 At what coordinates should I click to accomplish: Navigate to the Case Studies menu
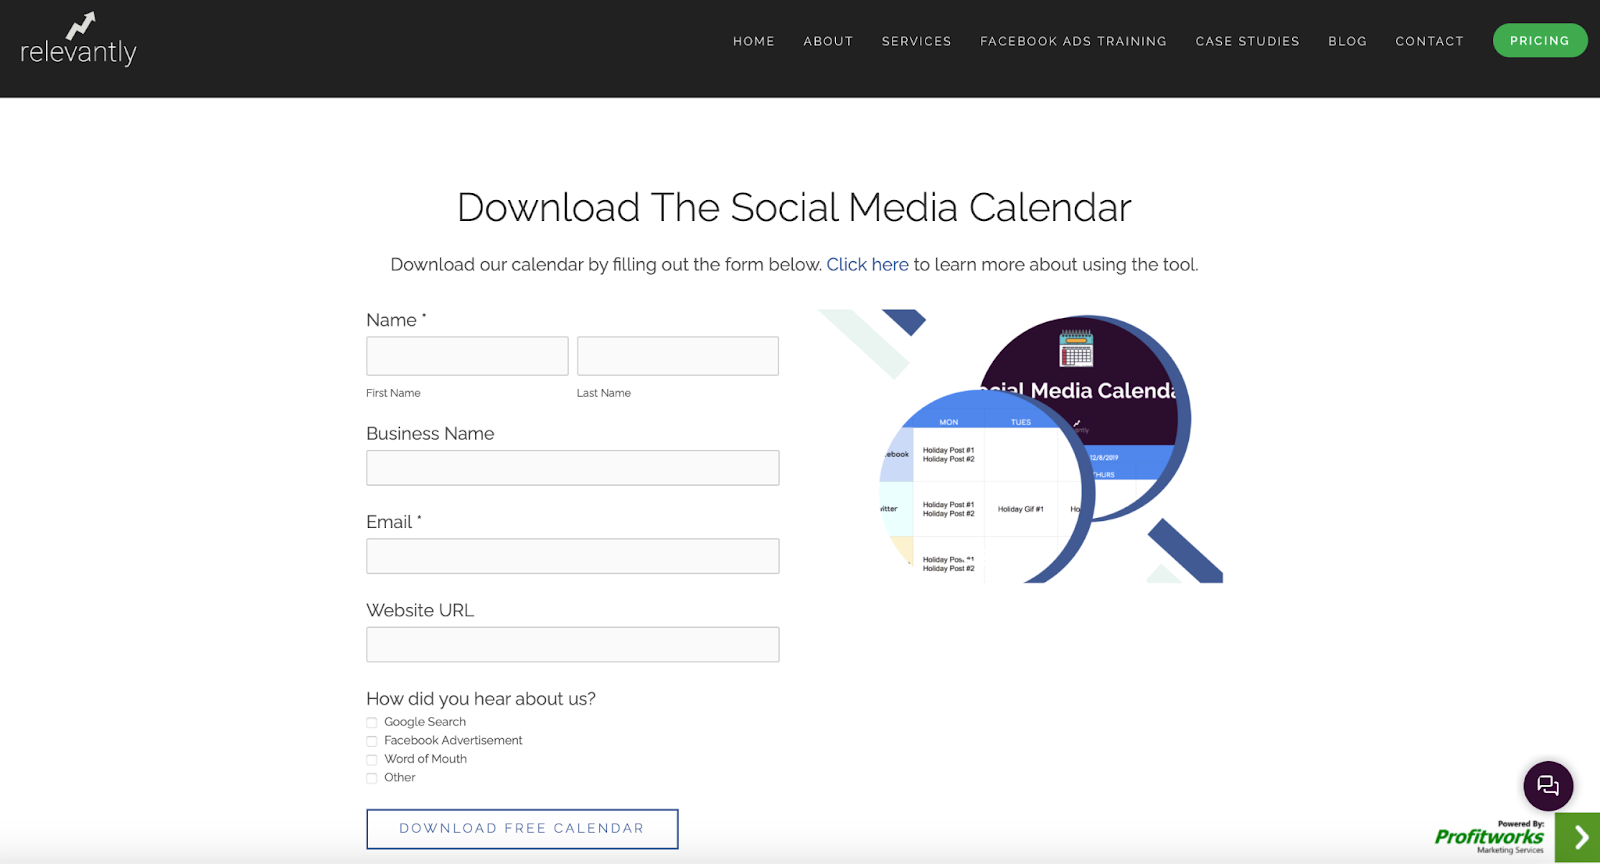[1247, 41]
